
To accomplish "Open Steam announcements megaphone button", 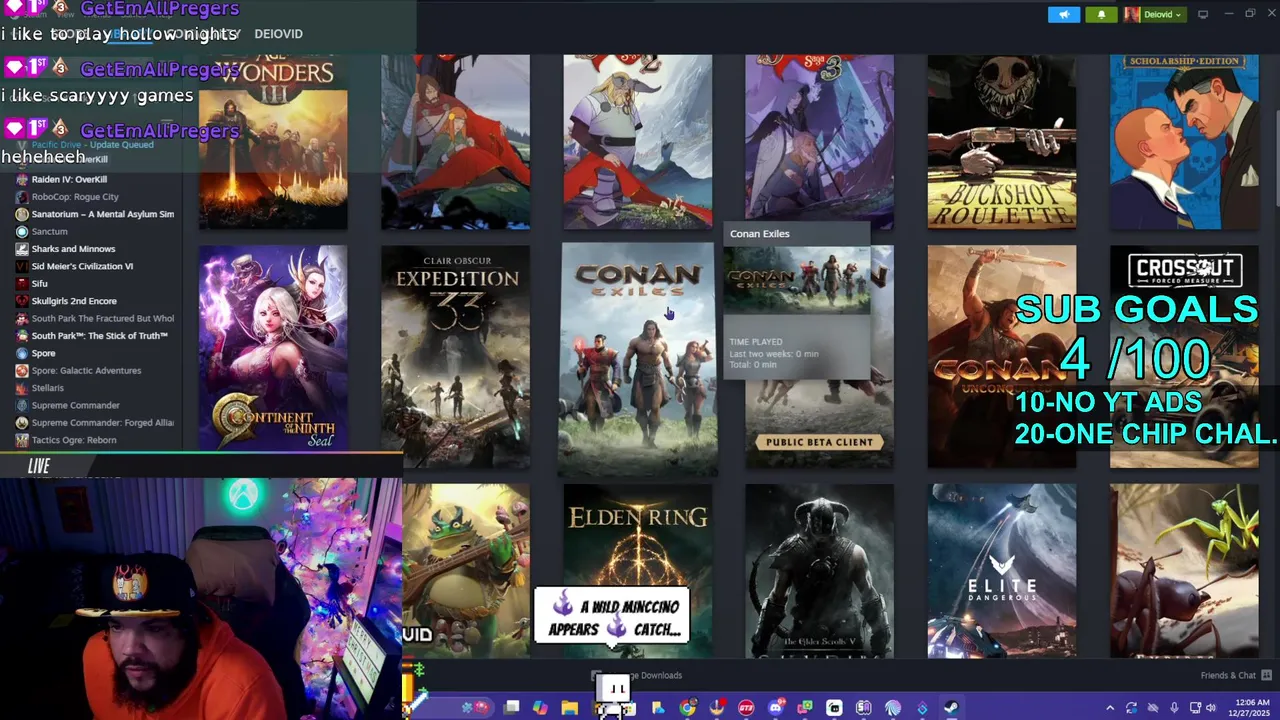I will click(1063, 14).
